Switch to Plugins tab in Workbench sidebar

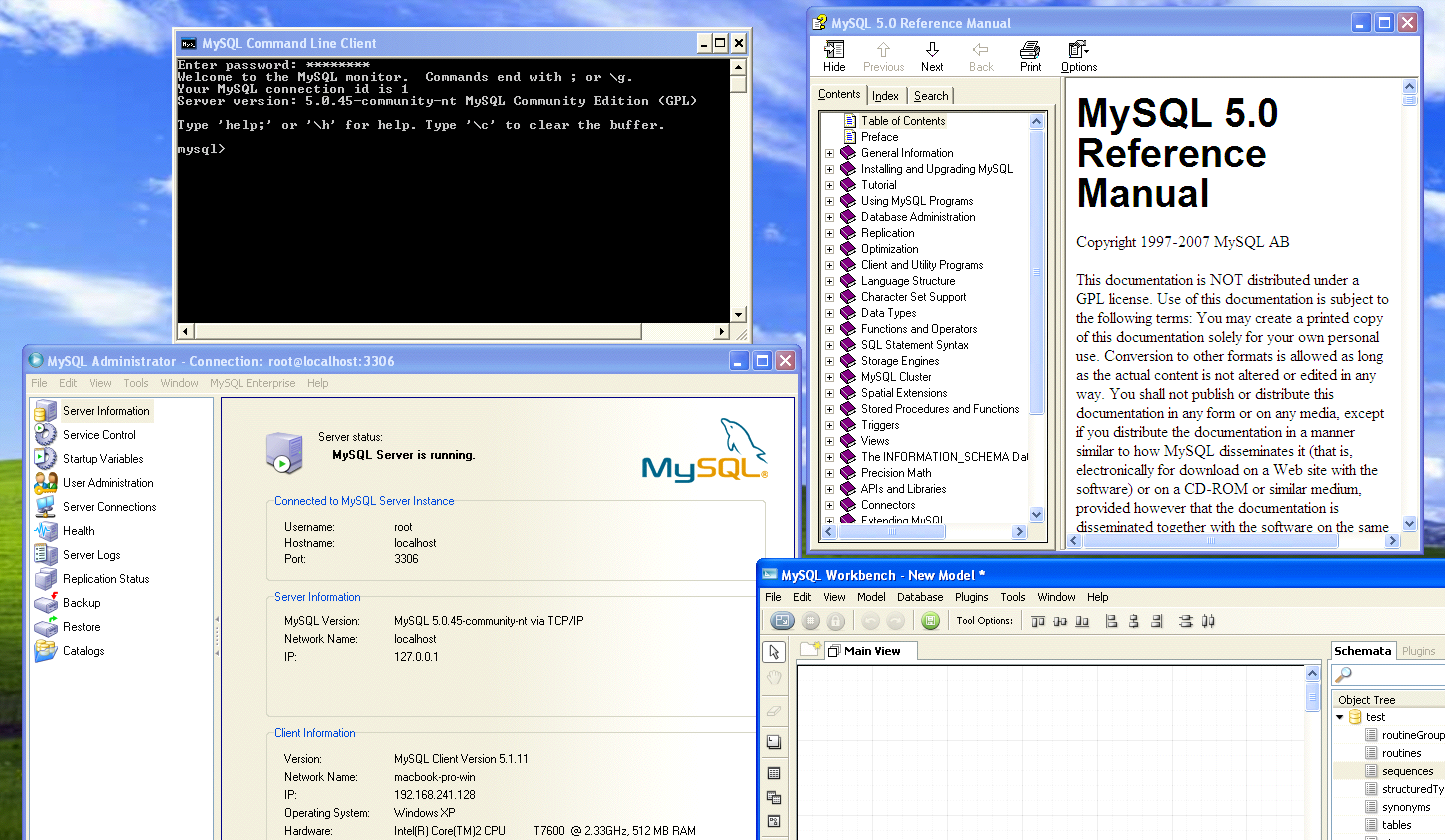tap(1418, 651)
